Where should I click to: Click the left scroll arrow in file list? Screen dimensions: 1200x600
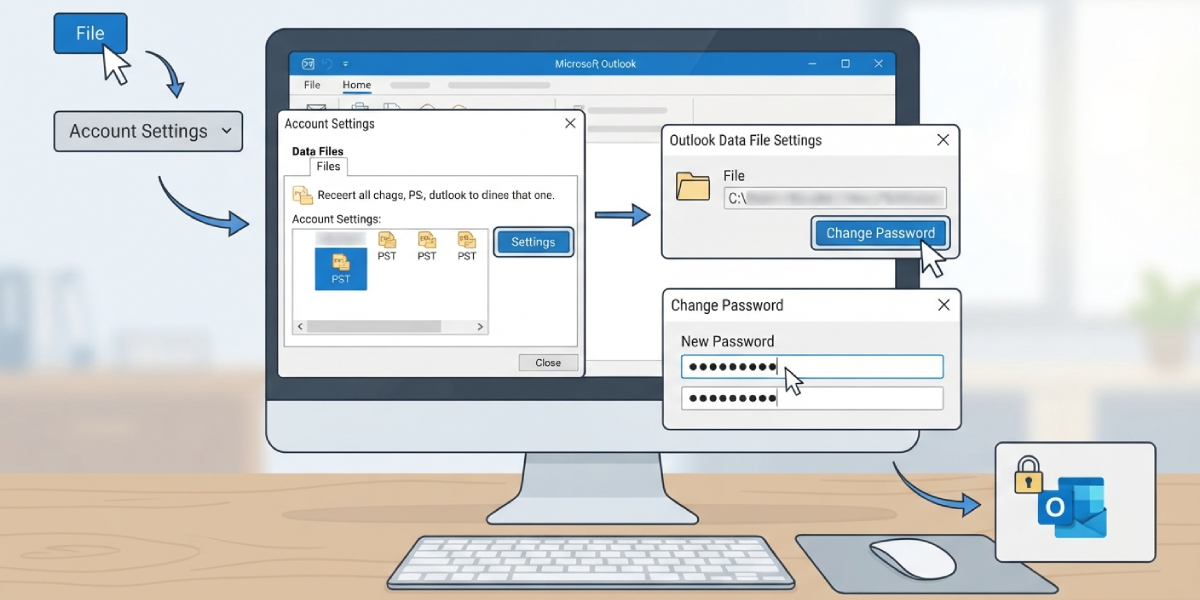[x=299, y=327]
